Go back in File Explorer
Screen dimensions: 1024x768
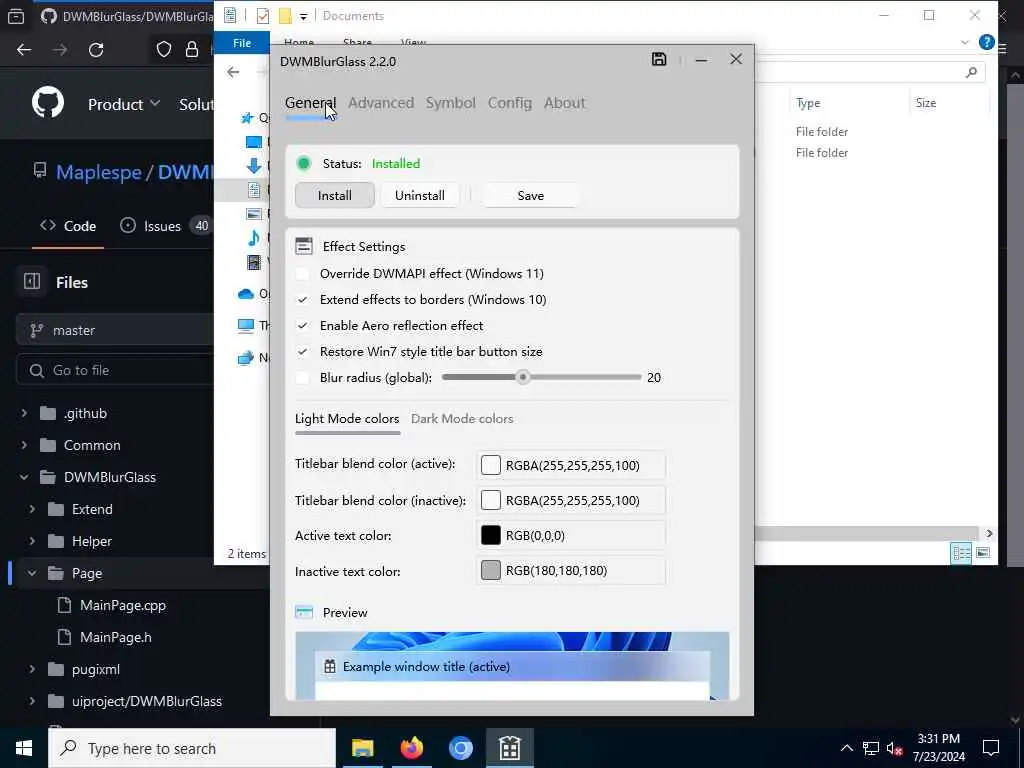(x=233, y=72)
